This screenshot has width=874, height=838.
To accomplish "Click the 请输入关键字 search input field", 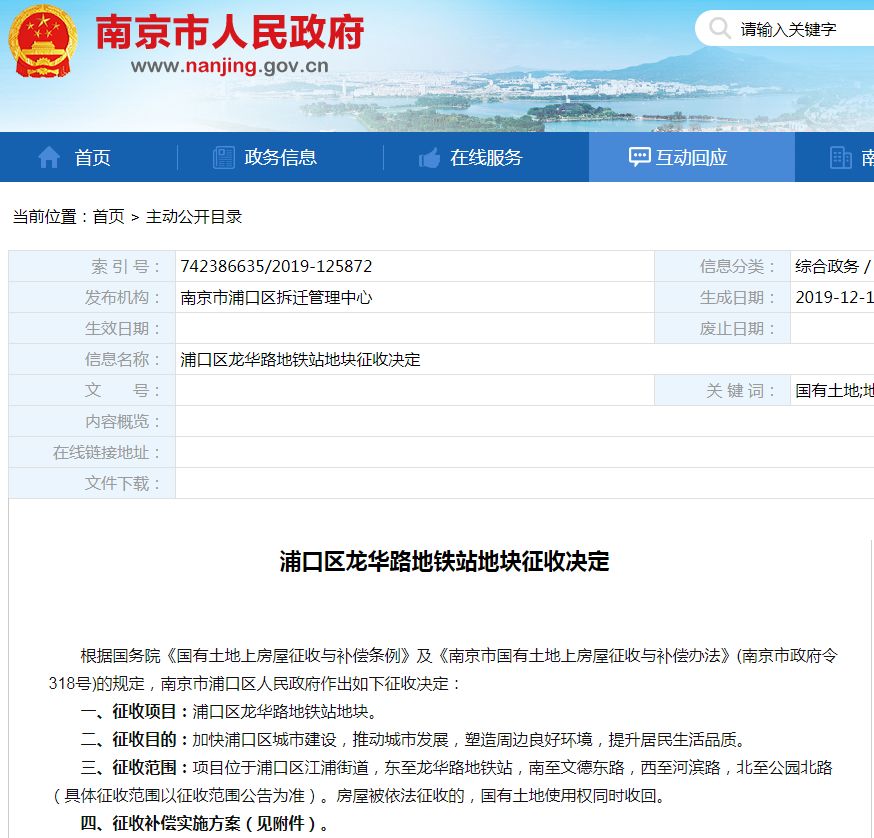I will tap(790, 29).
